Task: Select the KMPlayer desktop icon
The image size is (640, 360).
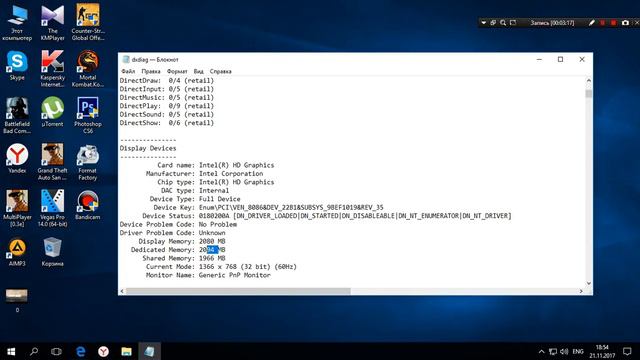Action: pyautogui.click(x=53, y=22)
